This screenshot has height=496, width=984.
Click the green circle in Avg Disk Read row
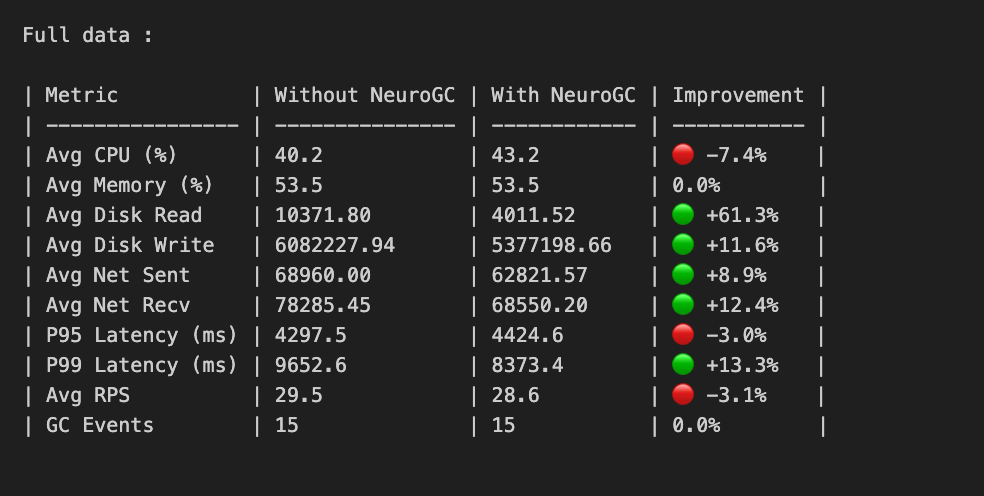[x=683, y=215]
